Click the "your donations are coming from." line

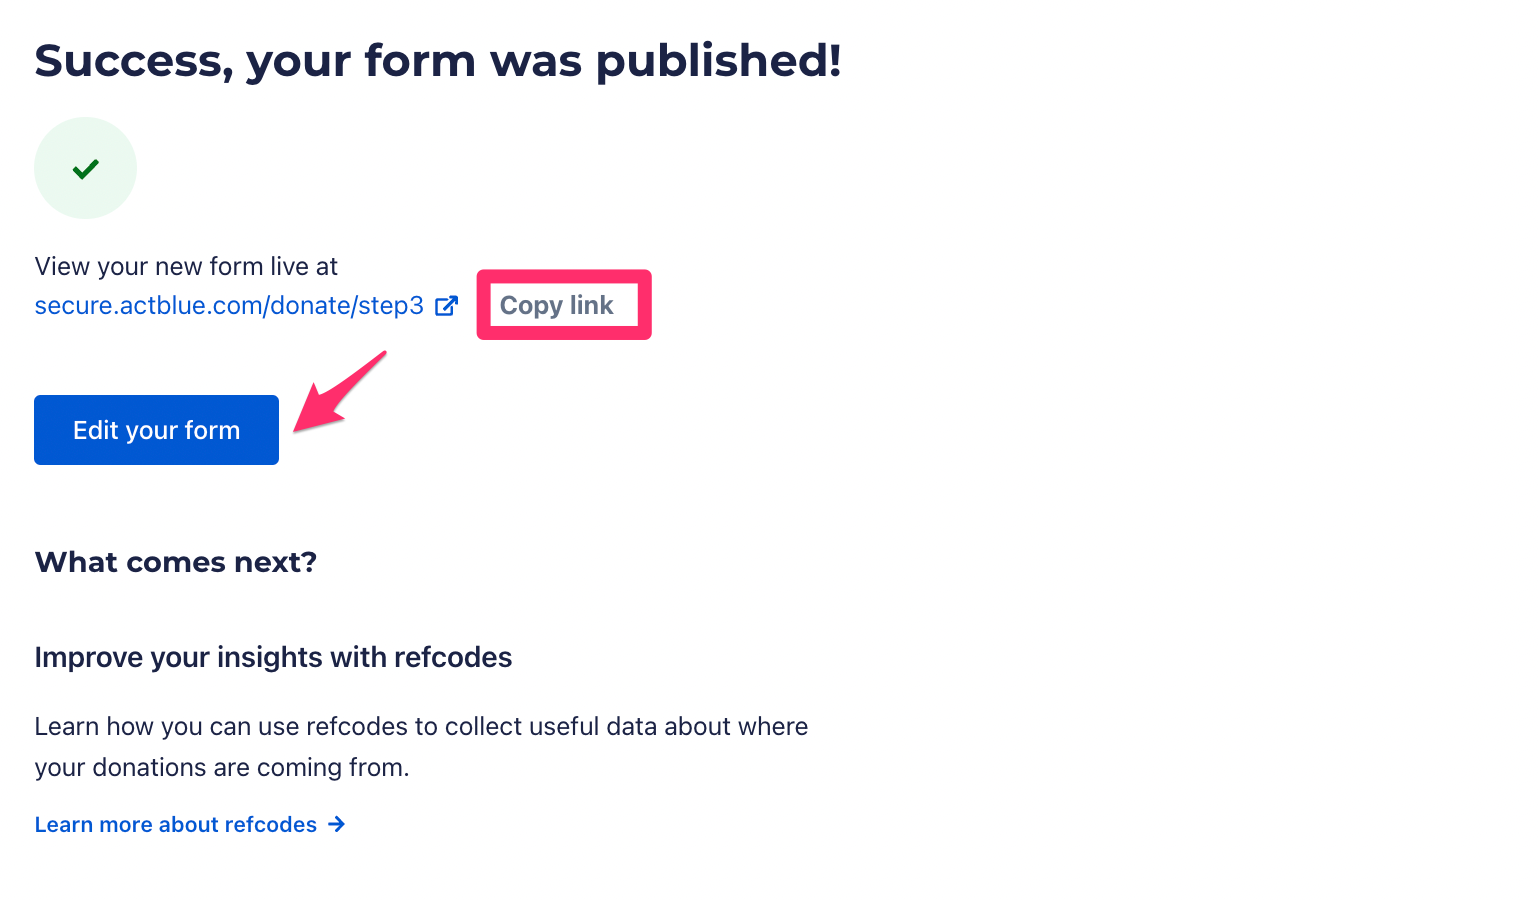tap(222, 767)
